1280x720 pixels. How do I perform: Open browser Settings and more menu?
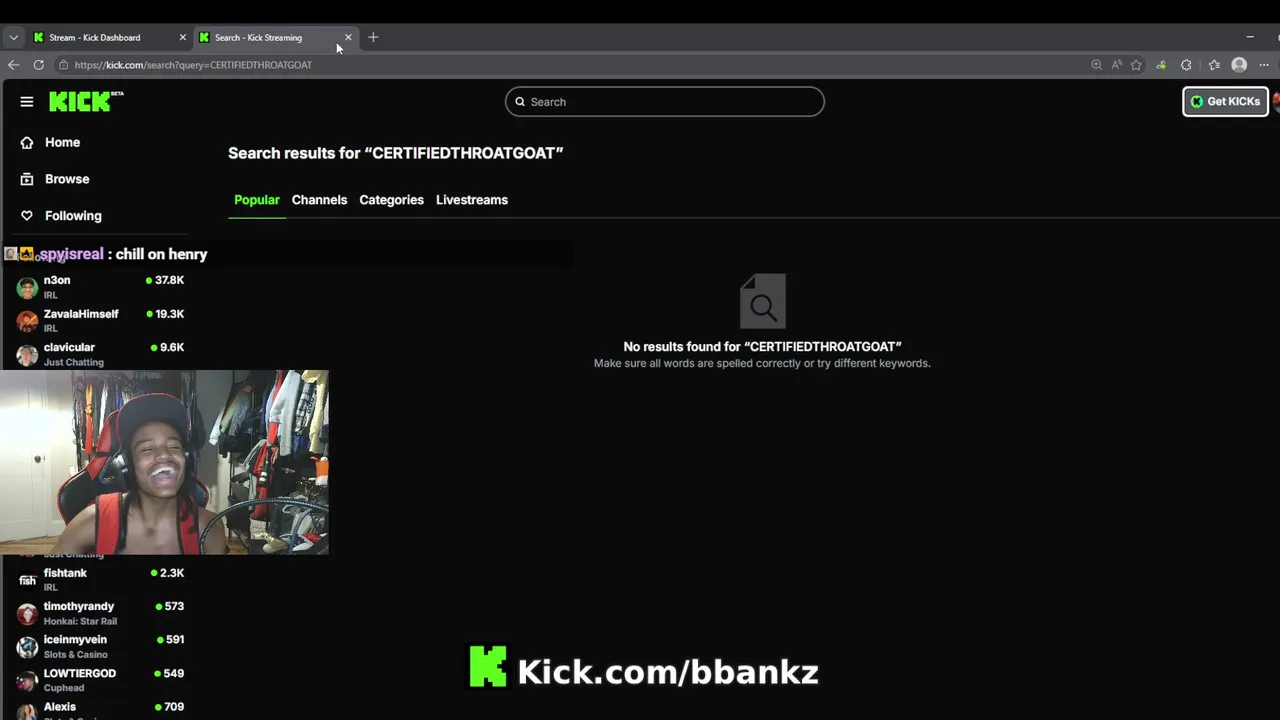(x=1265, y=65)
